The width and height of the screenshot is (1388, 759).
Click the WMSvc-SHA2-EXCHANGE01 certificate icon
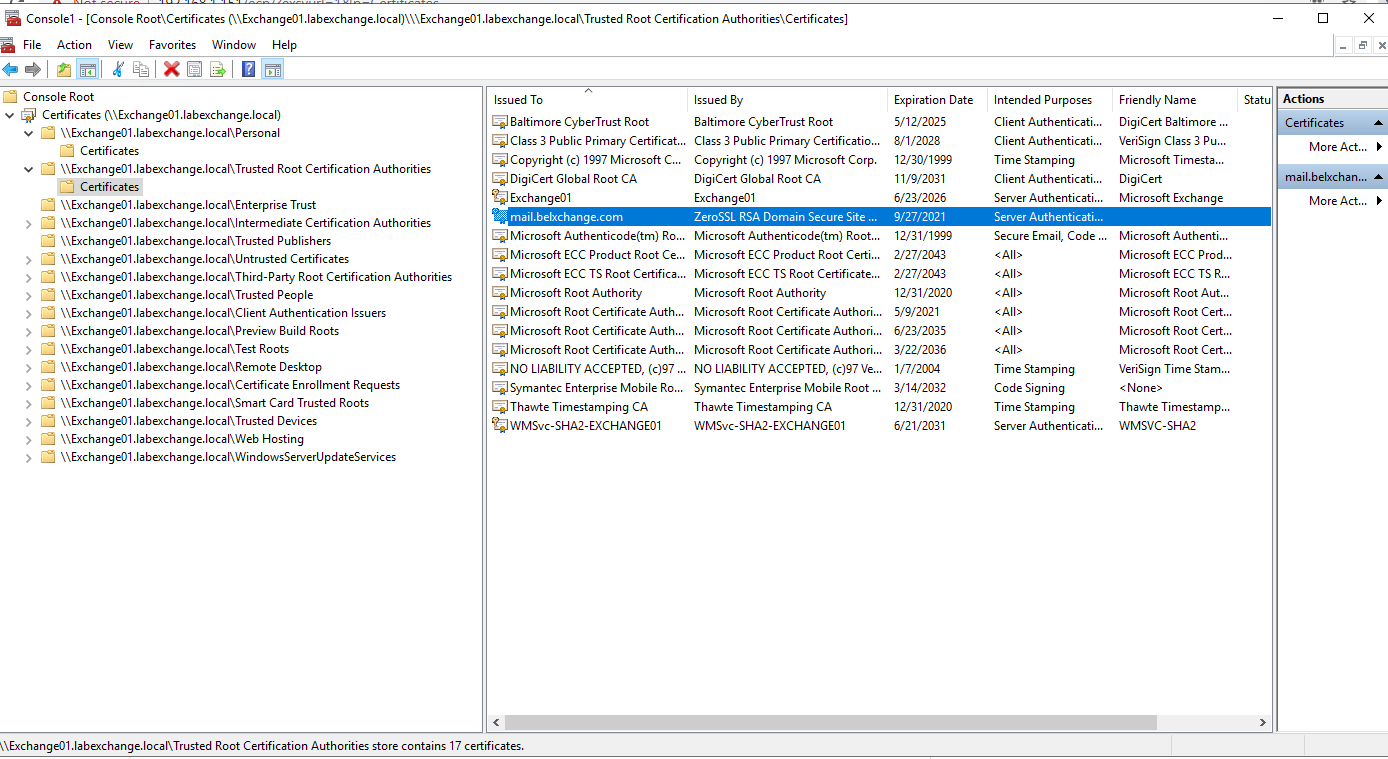pos(500,425)
